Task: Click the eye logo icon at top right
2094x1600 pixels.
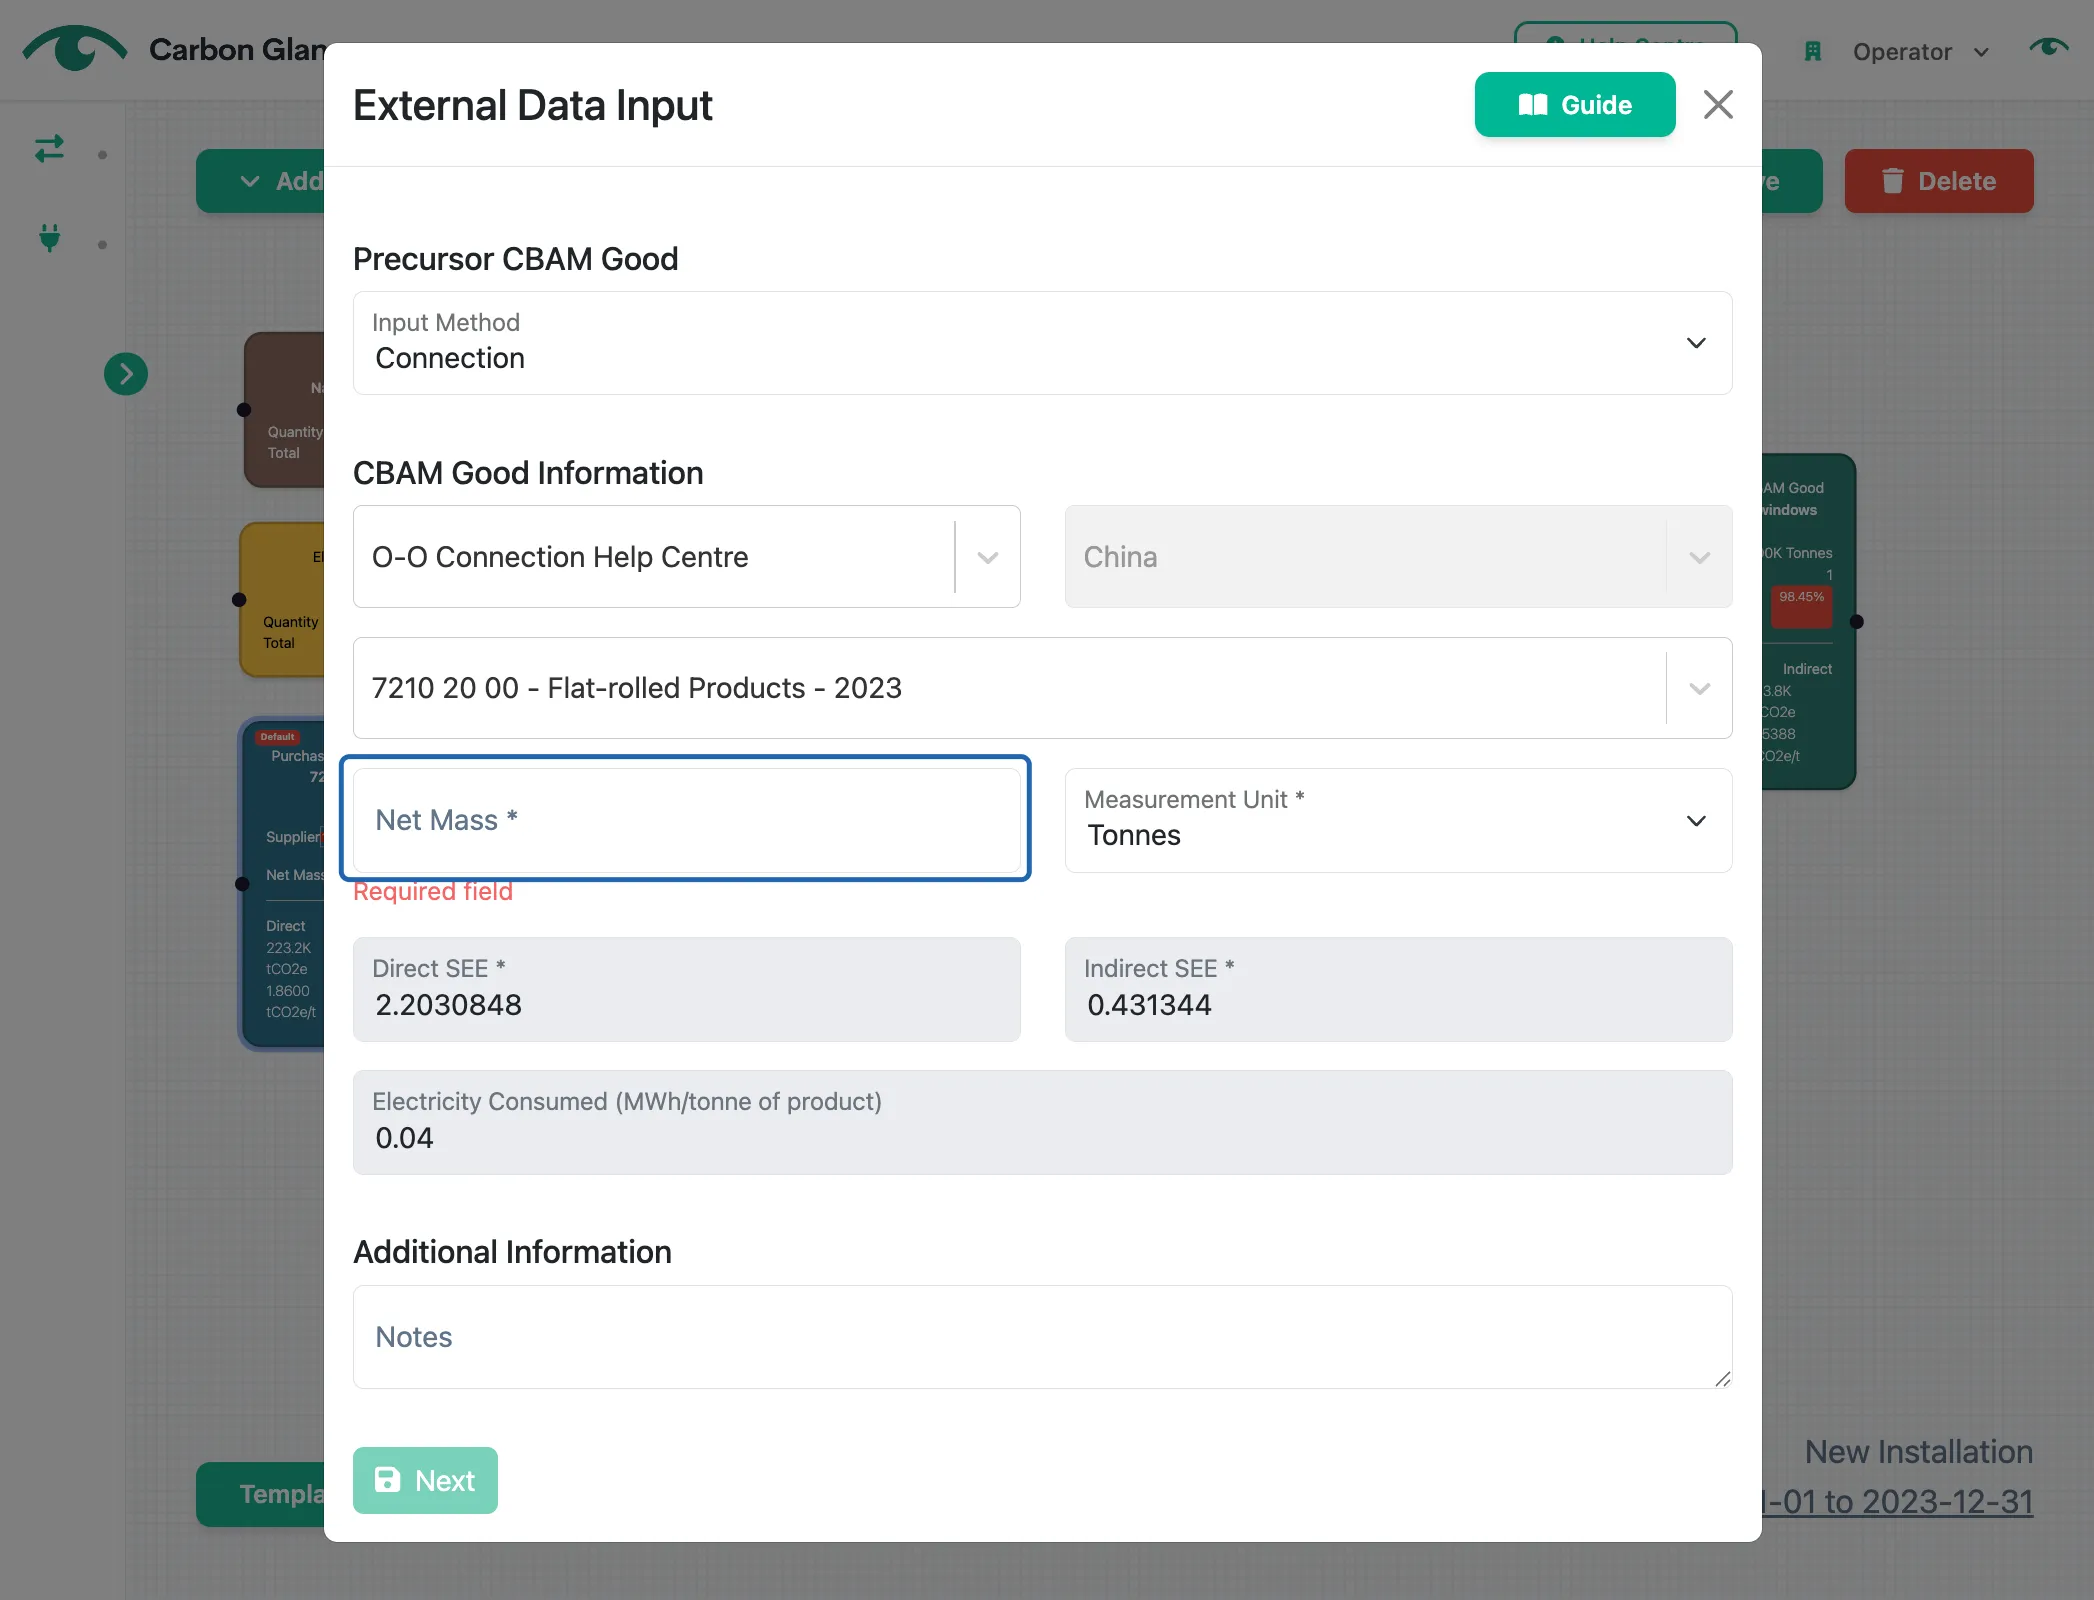Action: 2048,47
